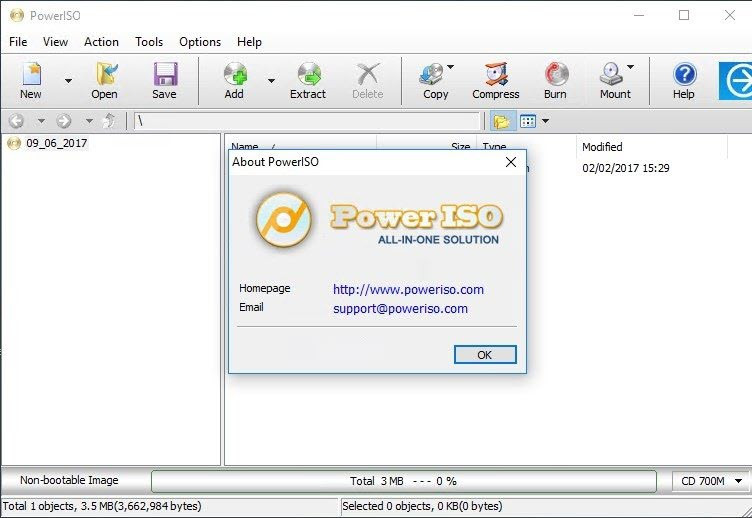Click the Up one level icon
This screenshot has height=518, width=752.
tap(109, 121)
